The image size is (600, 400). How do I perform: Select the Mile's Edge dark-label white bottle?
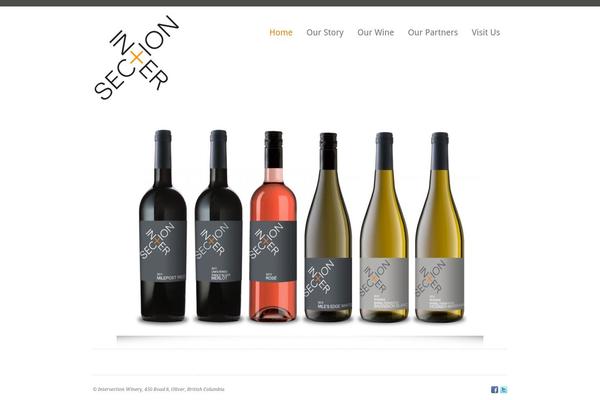(x=328, y=227)
